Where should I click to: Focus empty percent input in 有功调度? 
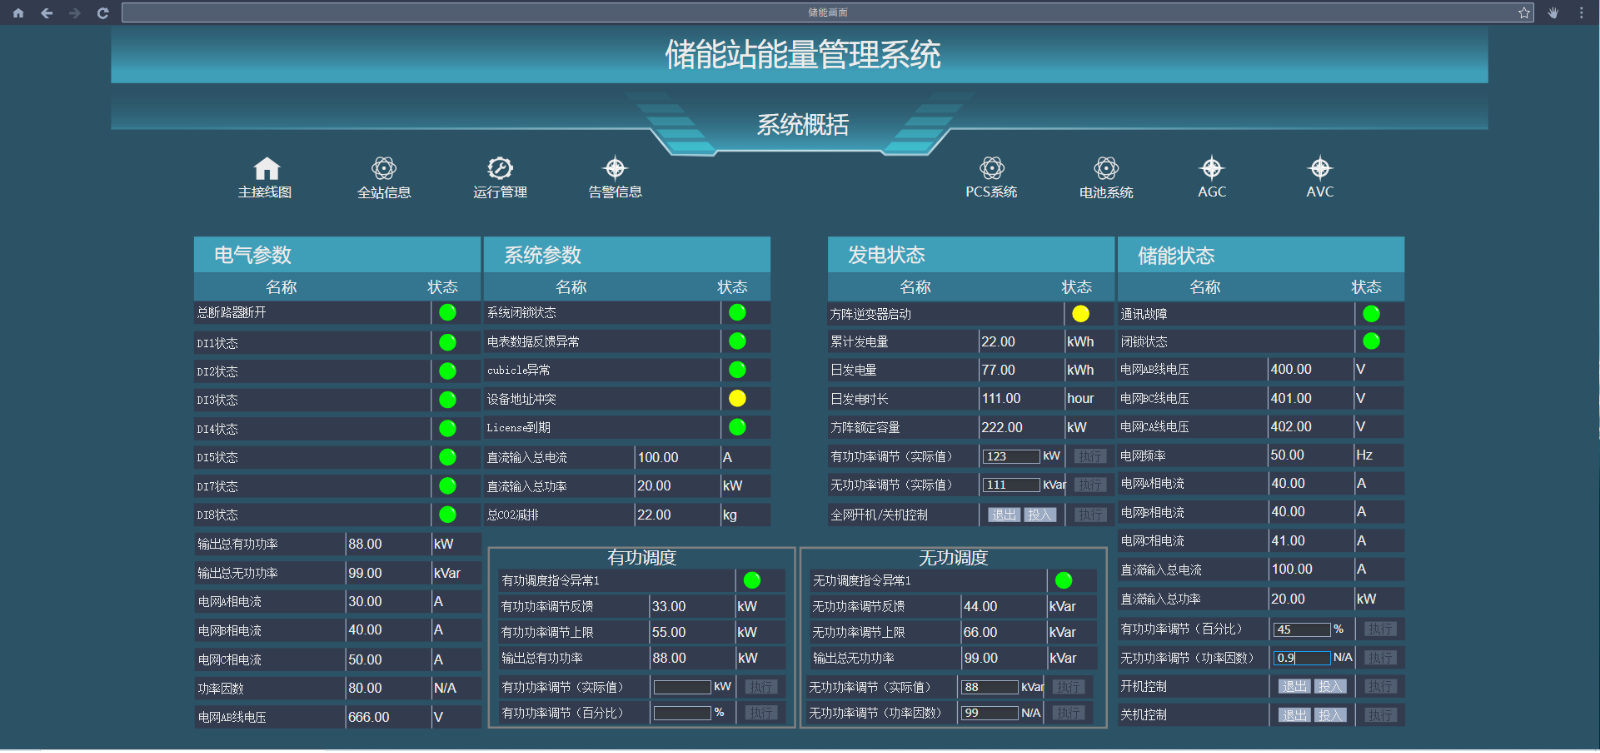[x=682, y=713]
